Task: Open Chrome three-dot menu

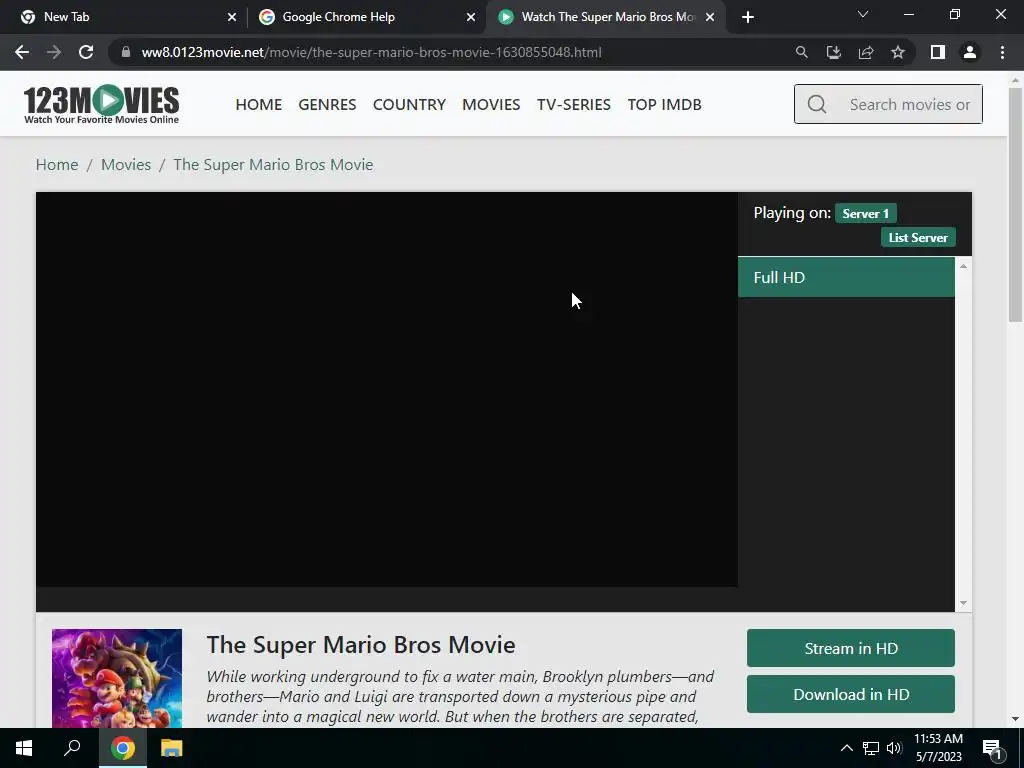Action: (1002, 52)
